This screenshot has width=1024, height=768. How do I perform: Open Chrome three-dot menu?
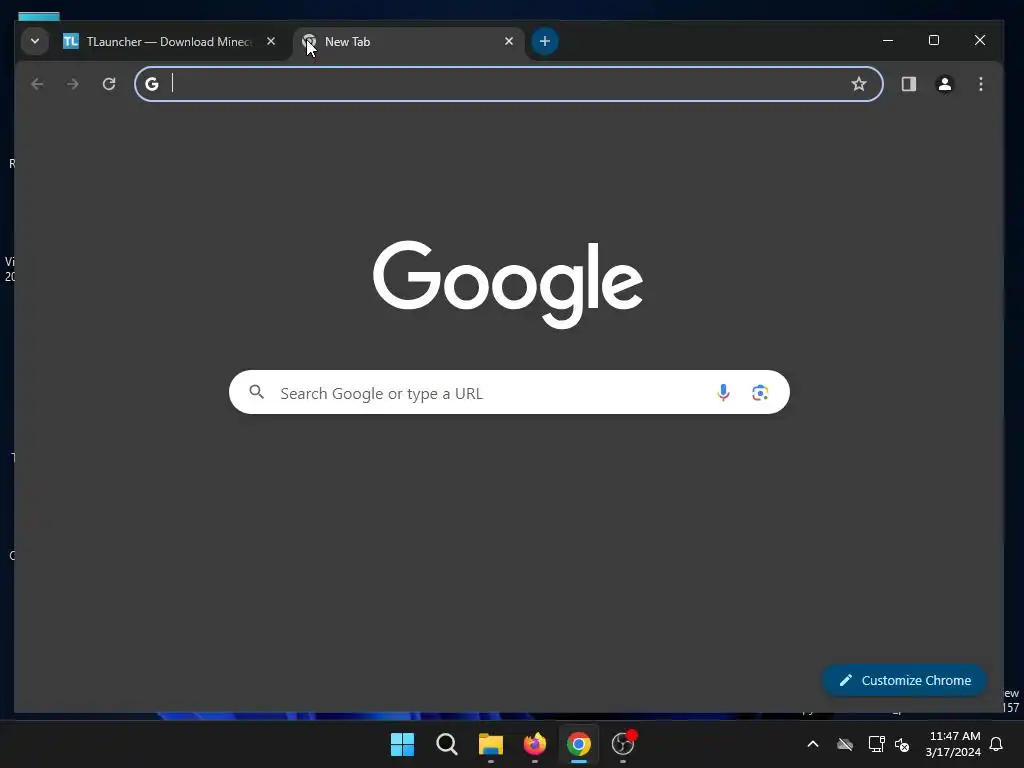click(980, 84)
